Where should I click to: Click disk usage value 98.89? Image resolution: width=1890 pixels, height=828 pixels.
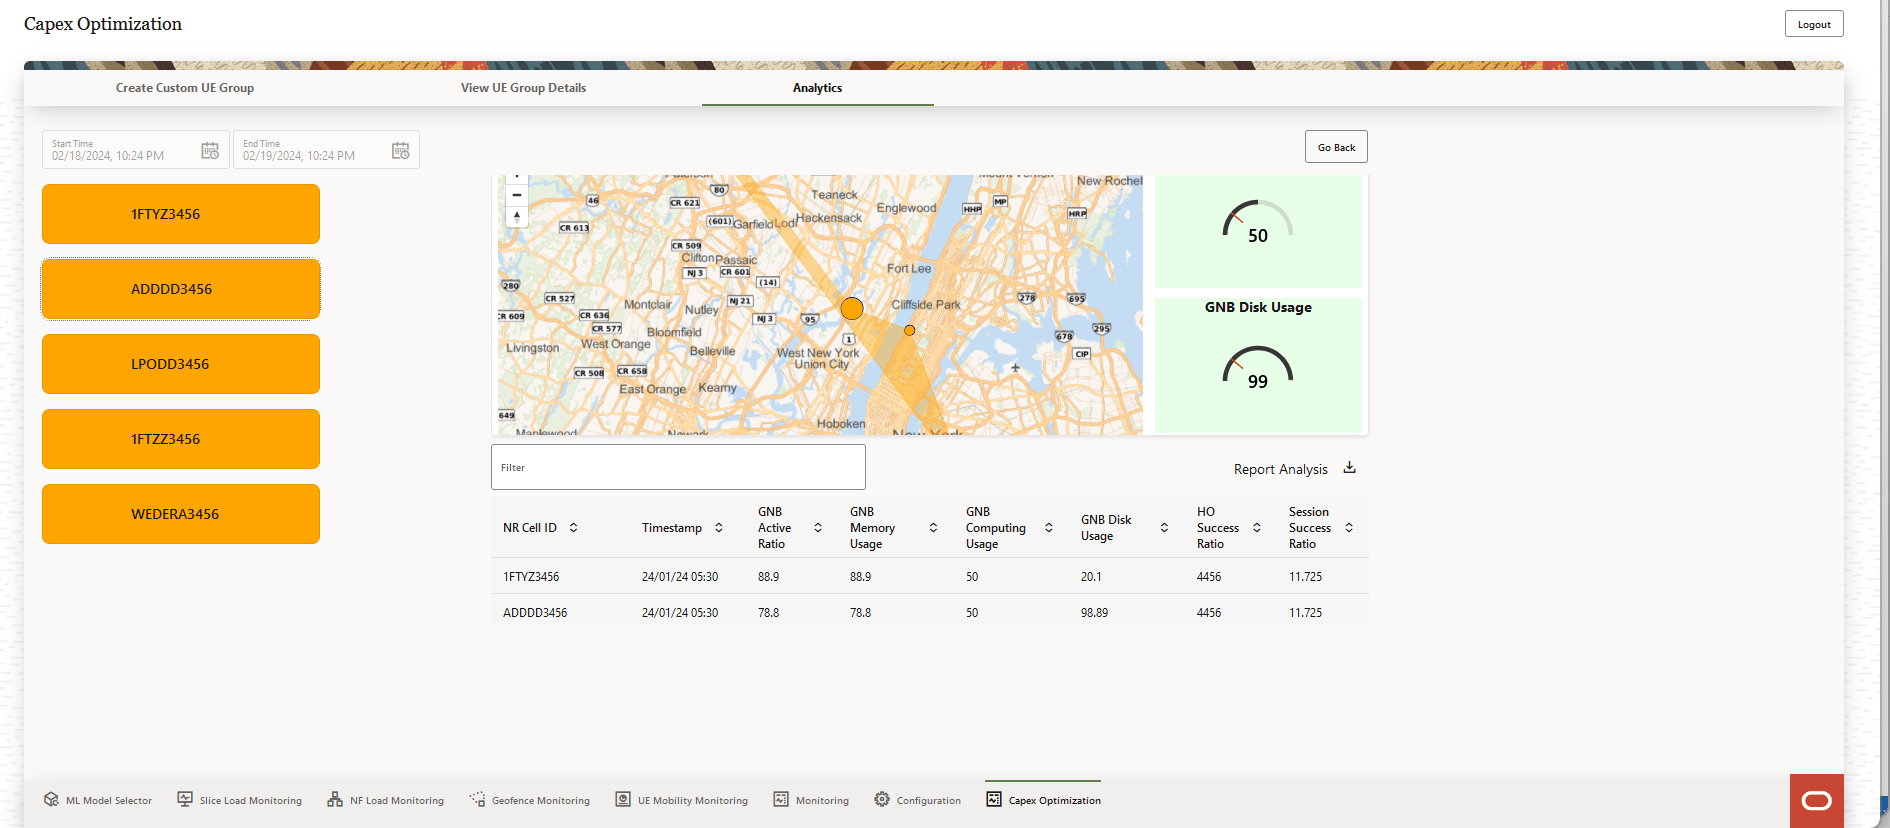(1094, 613)
